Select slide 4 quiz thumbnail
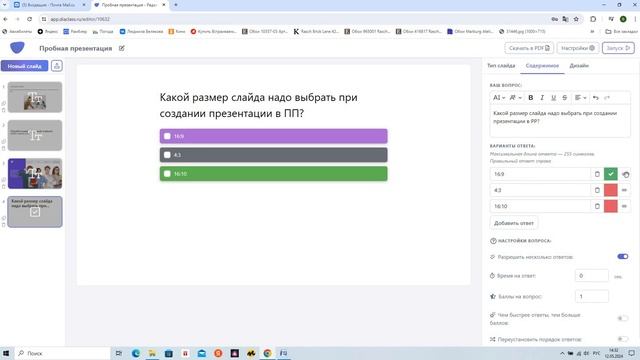 tap(35, 212)
